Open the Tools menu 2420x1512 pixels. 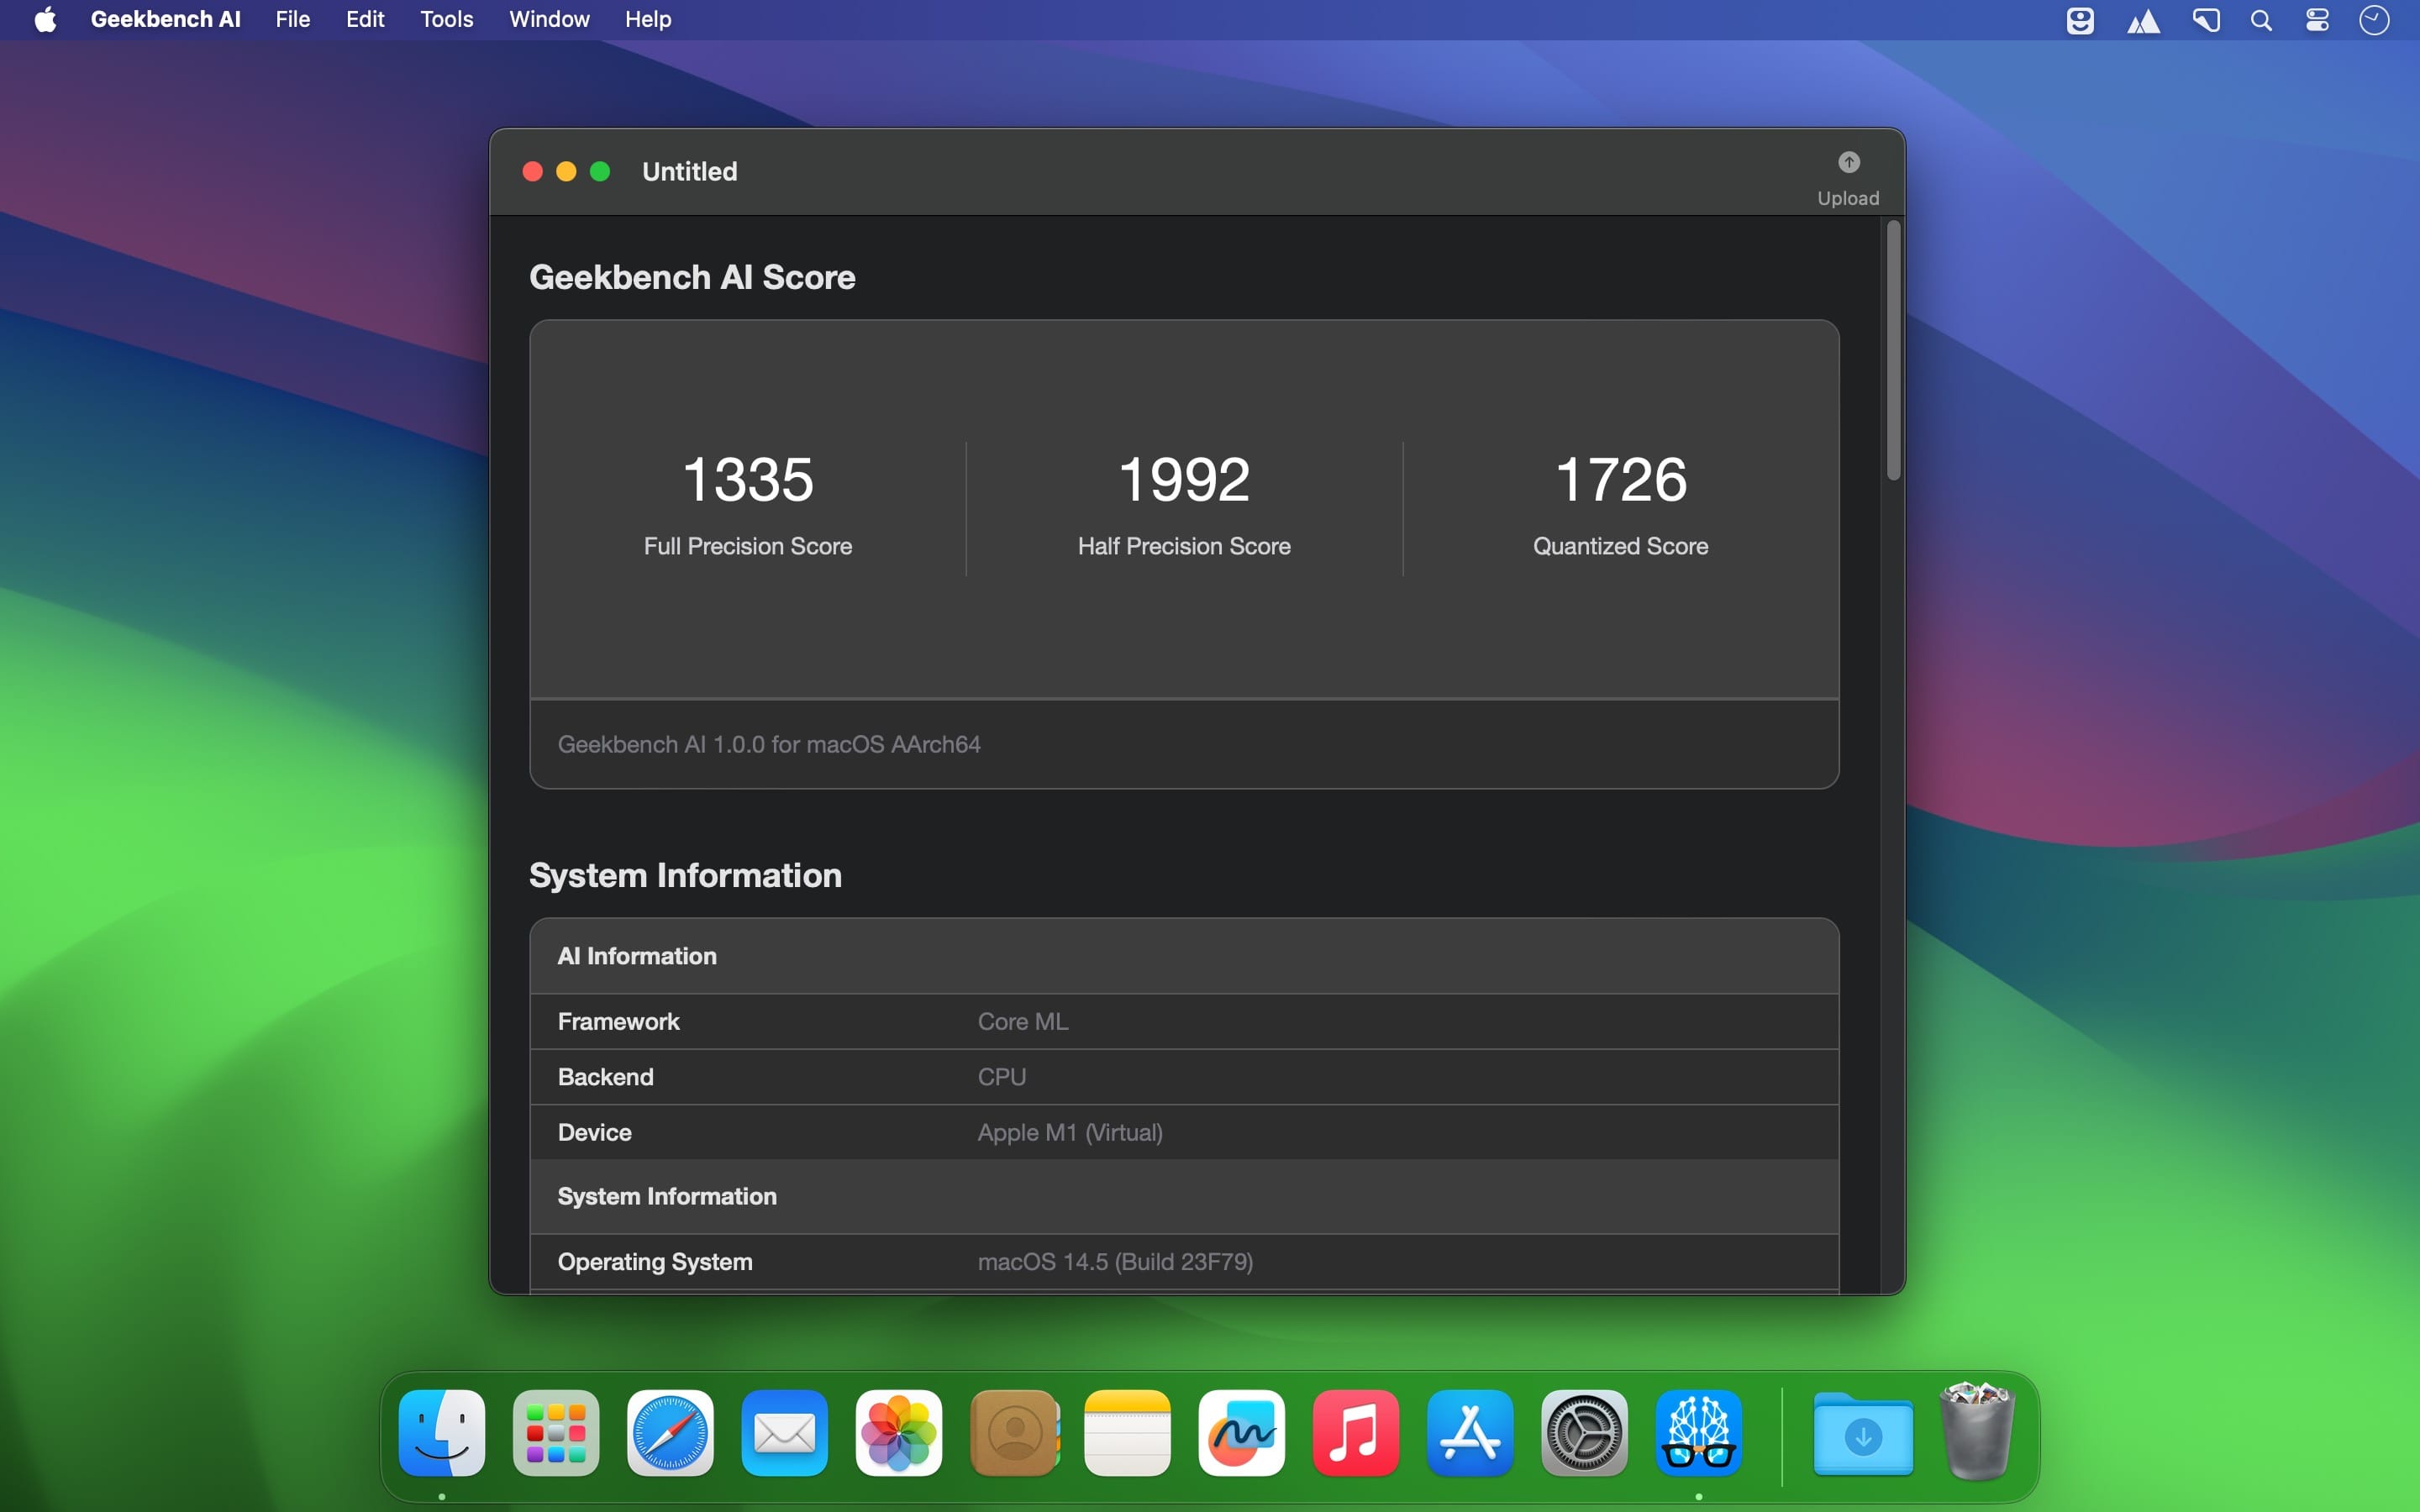[446, 20]
